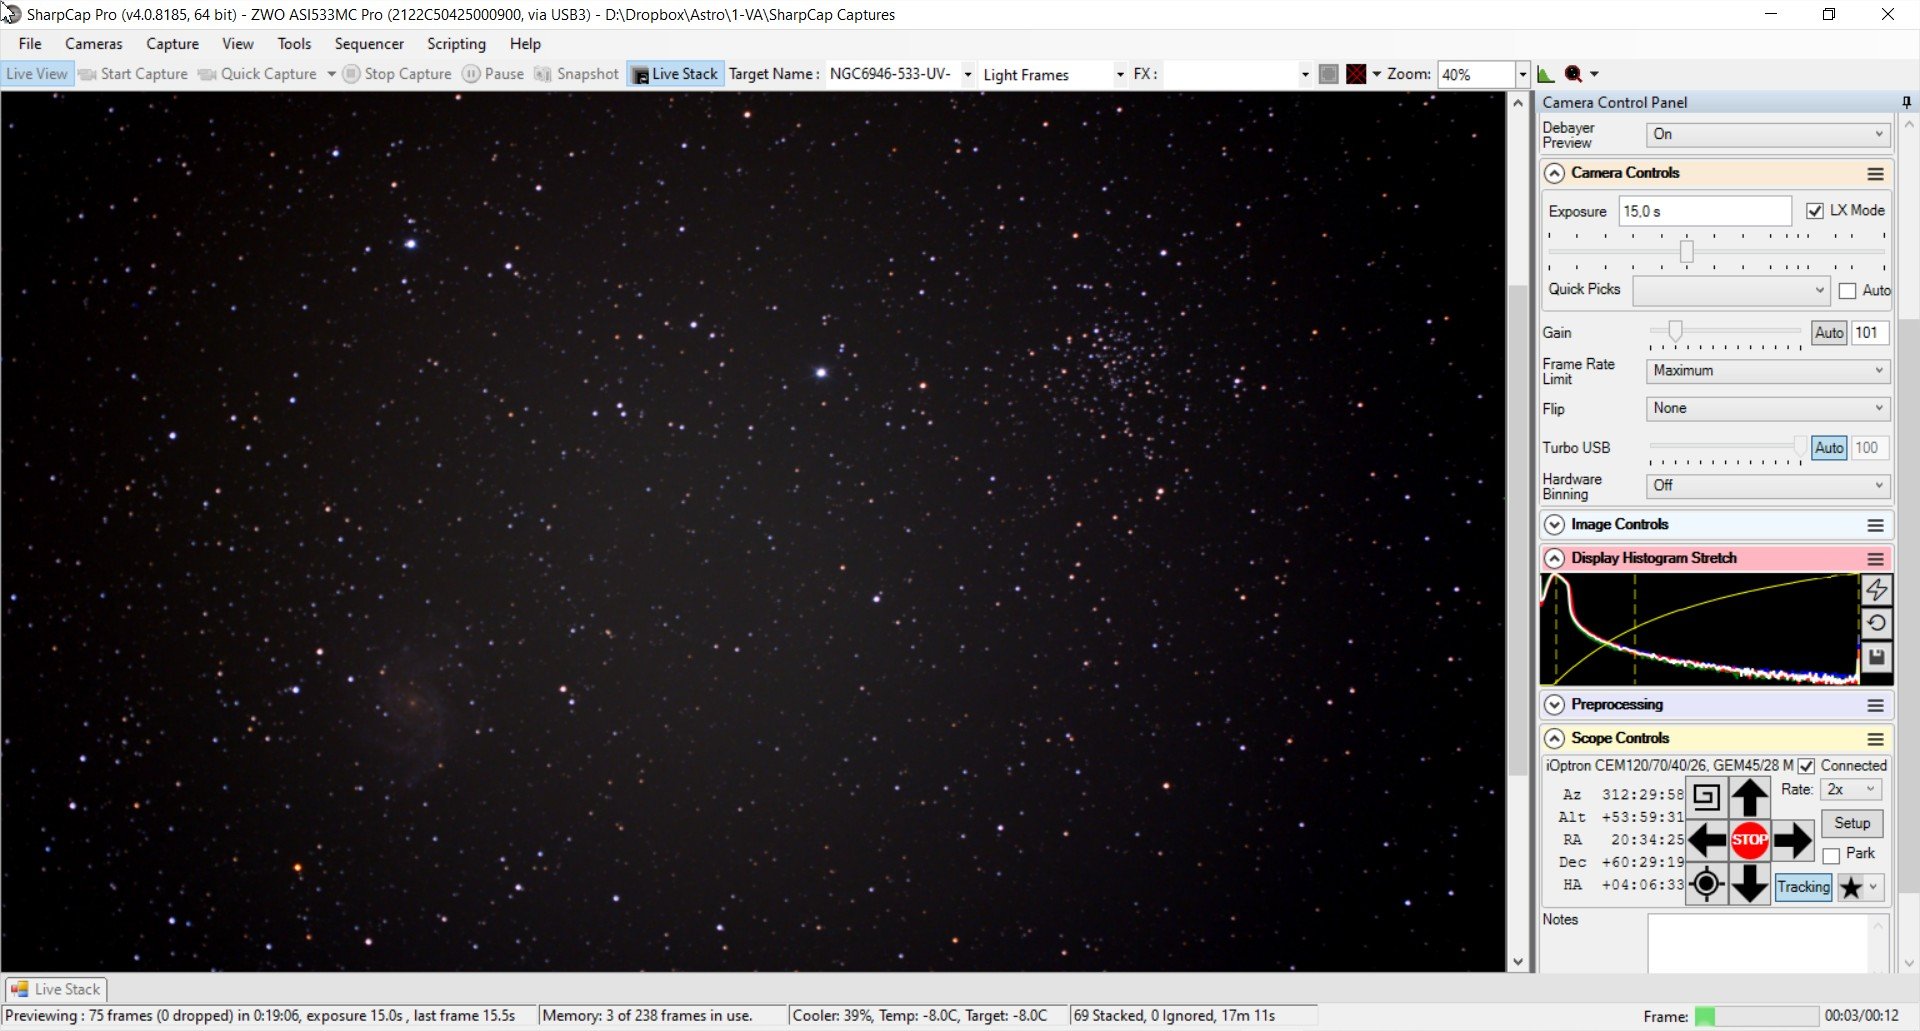Screen dimensions: 1920x1031
Task: Open the File menu
Action: 30,44
